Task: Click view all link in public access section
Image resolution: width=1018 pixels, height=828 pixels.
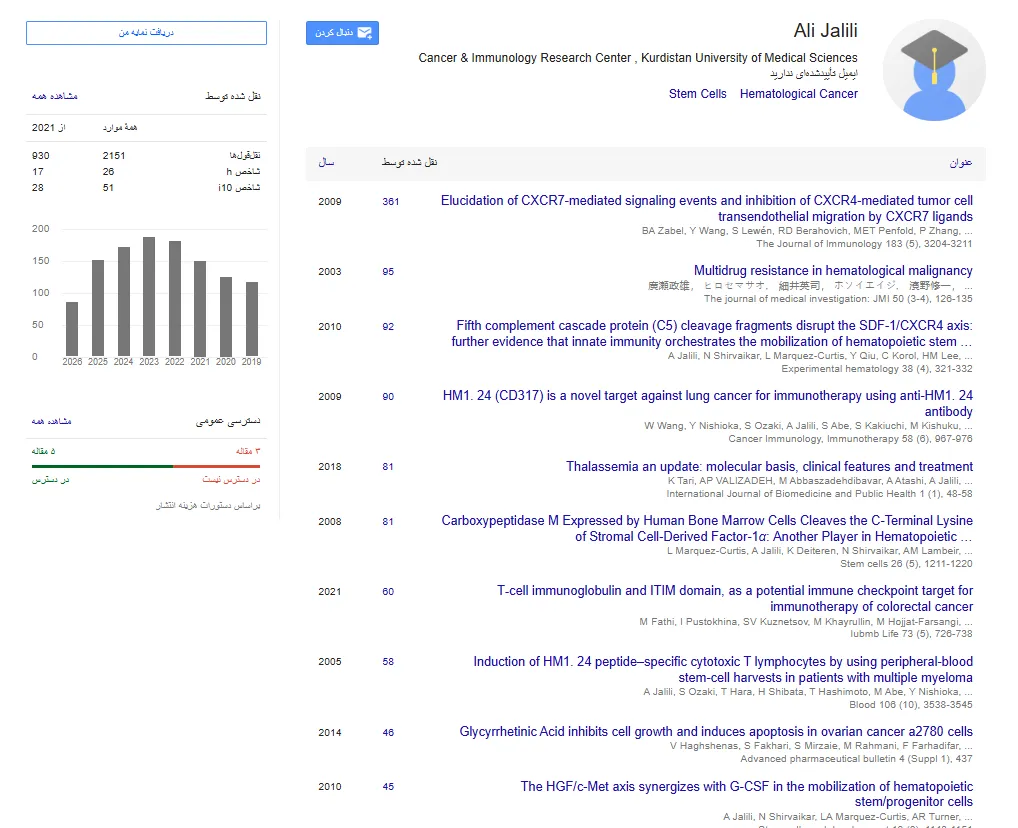Action: coord(51,421)
